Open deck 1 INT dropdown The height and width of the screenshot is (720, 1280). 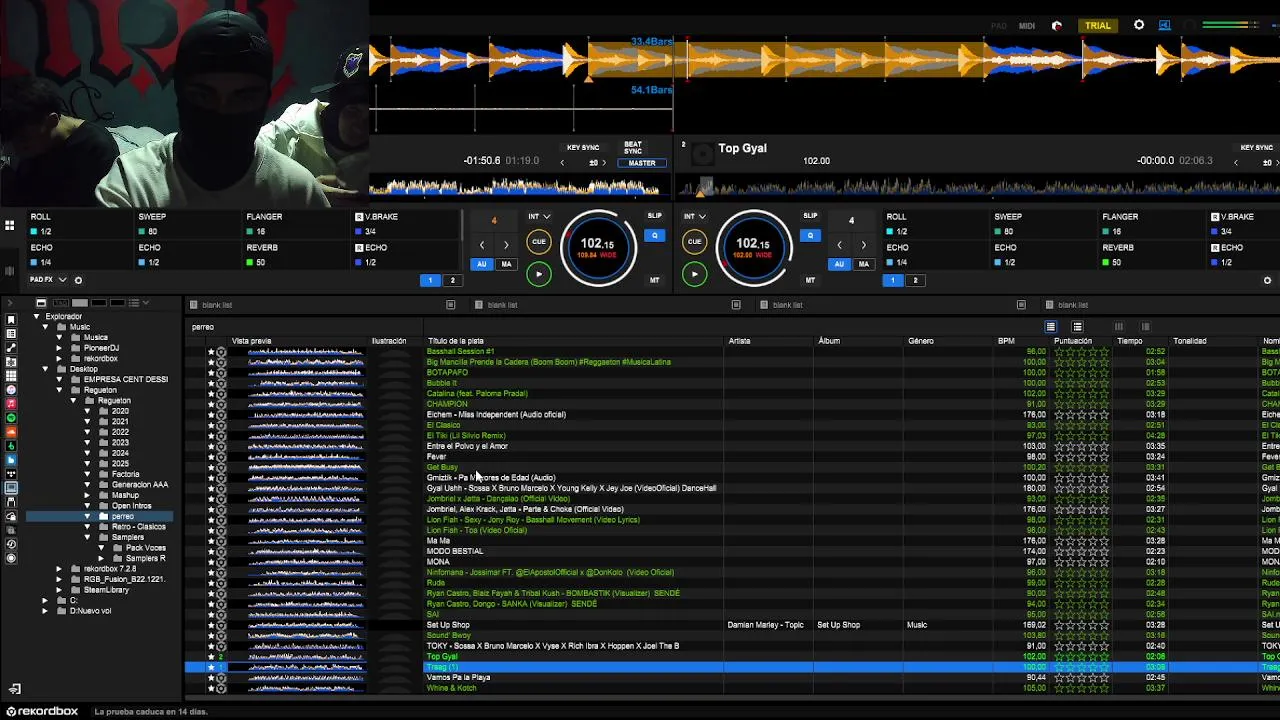(539, 216)
